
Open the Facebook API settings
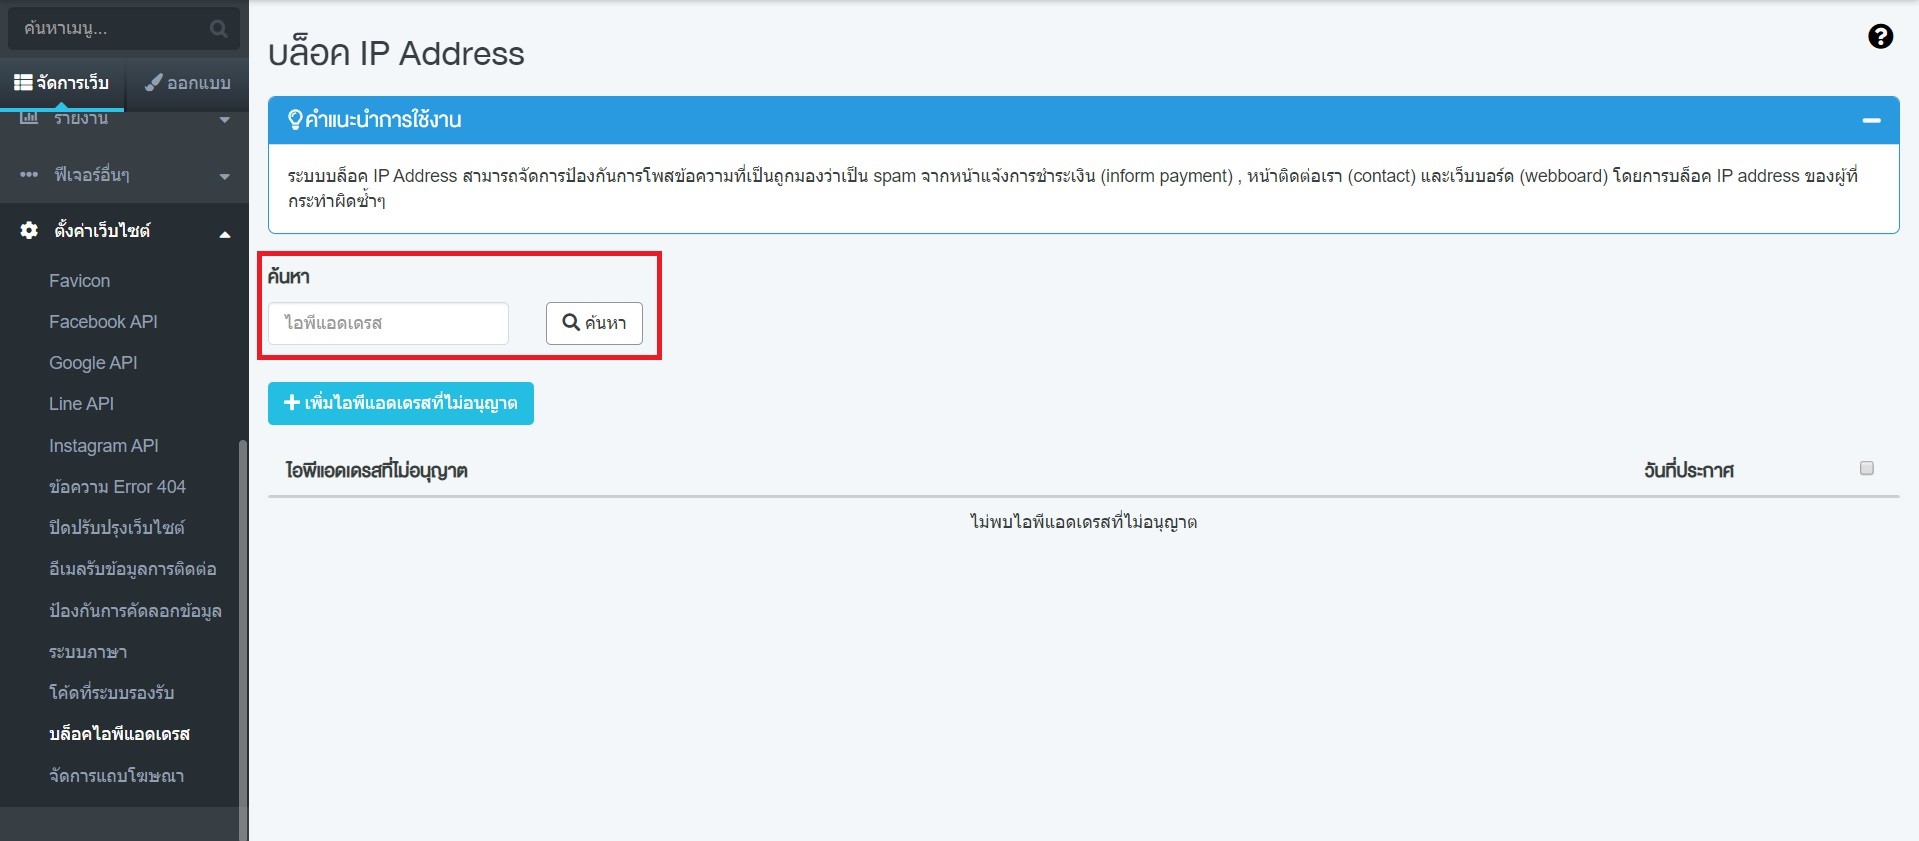coord(103,322)
